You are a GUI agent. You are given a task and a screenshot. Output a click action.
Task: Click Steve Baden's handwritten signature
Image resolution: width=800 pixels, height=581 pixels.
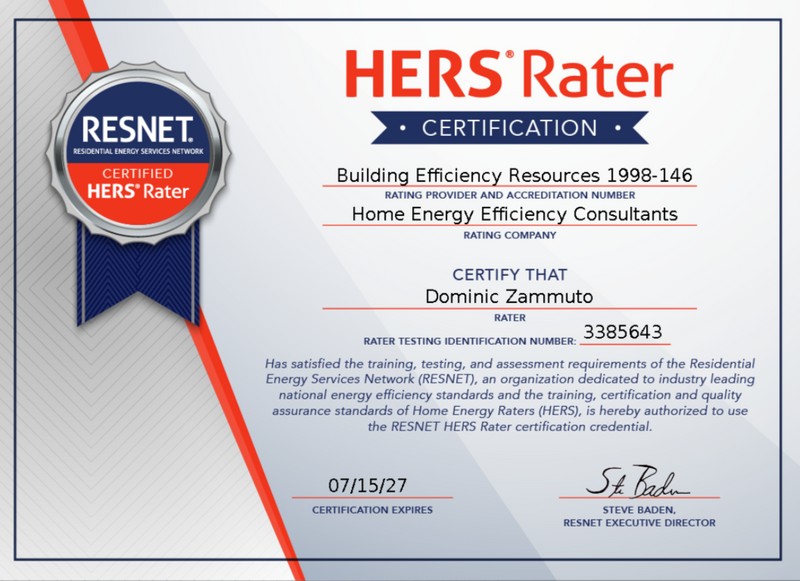click(x=638, y=481)
